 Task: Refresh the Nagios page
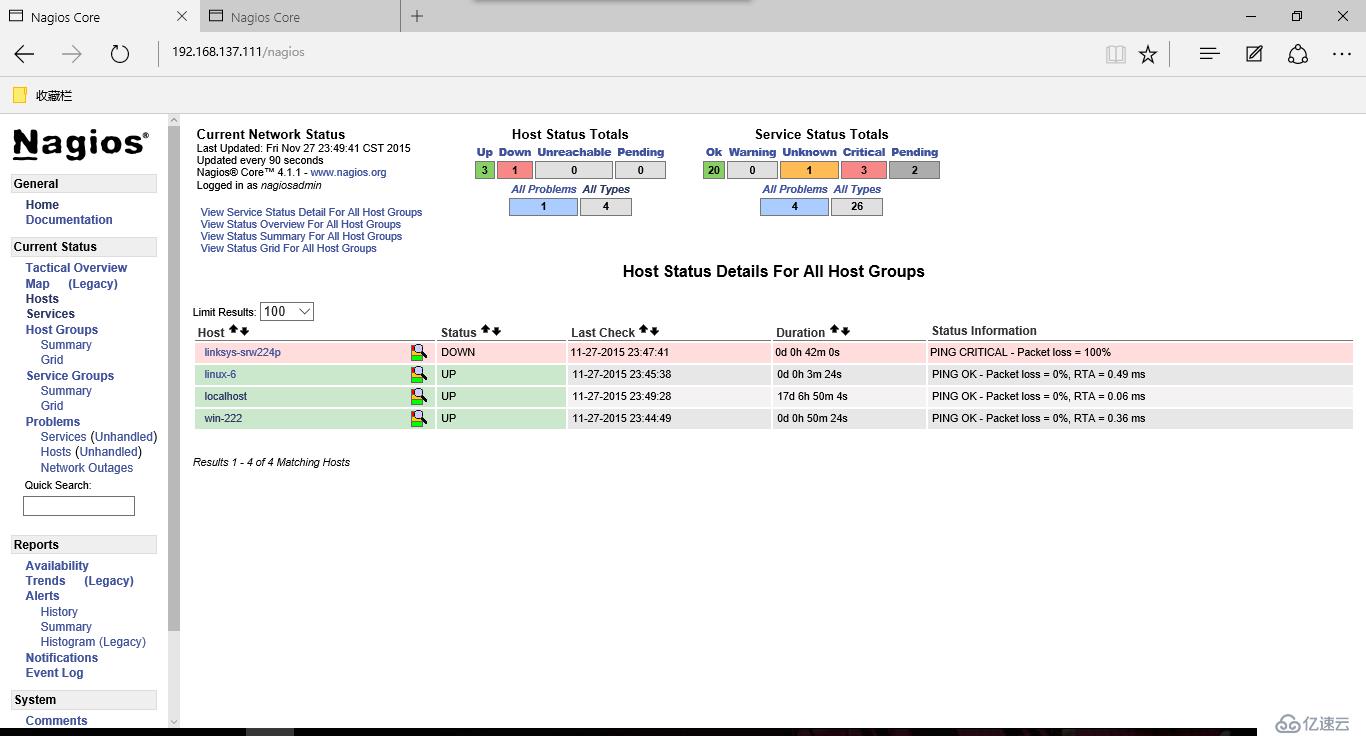tap(120, 54)
